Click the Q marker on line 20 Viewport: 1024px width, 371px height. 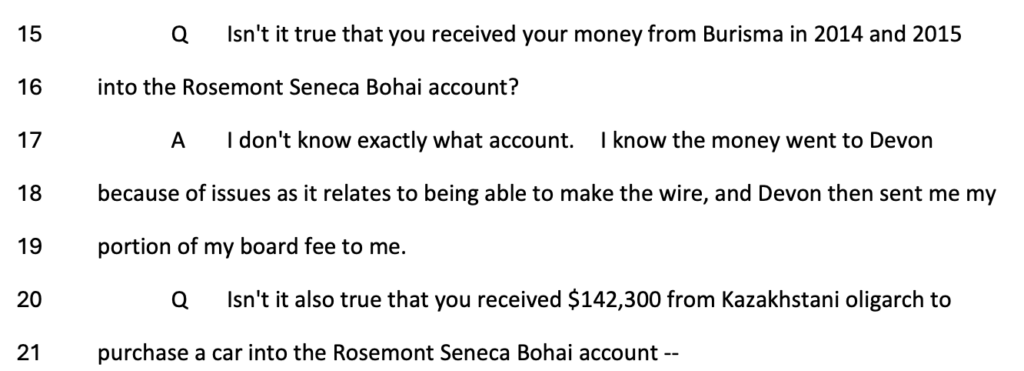[x=180, y=300]
